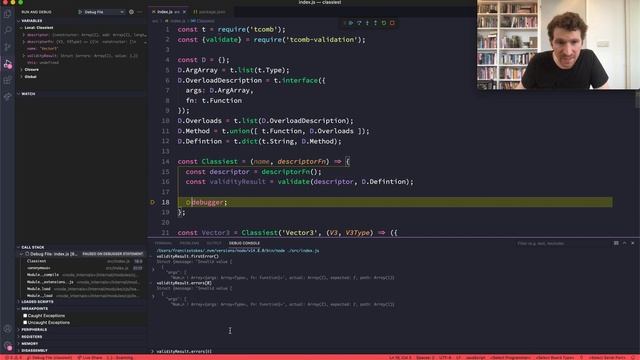Click Step Out in the debug toolbar

(376, 23)
